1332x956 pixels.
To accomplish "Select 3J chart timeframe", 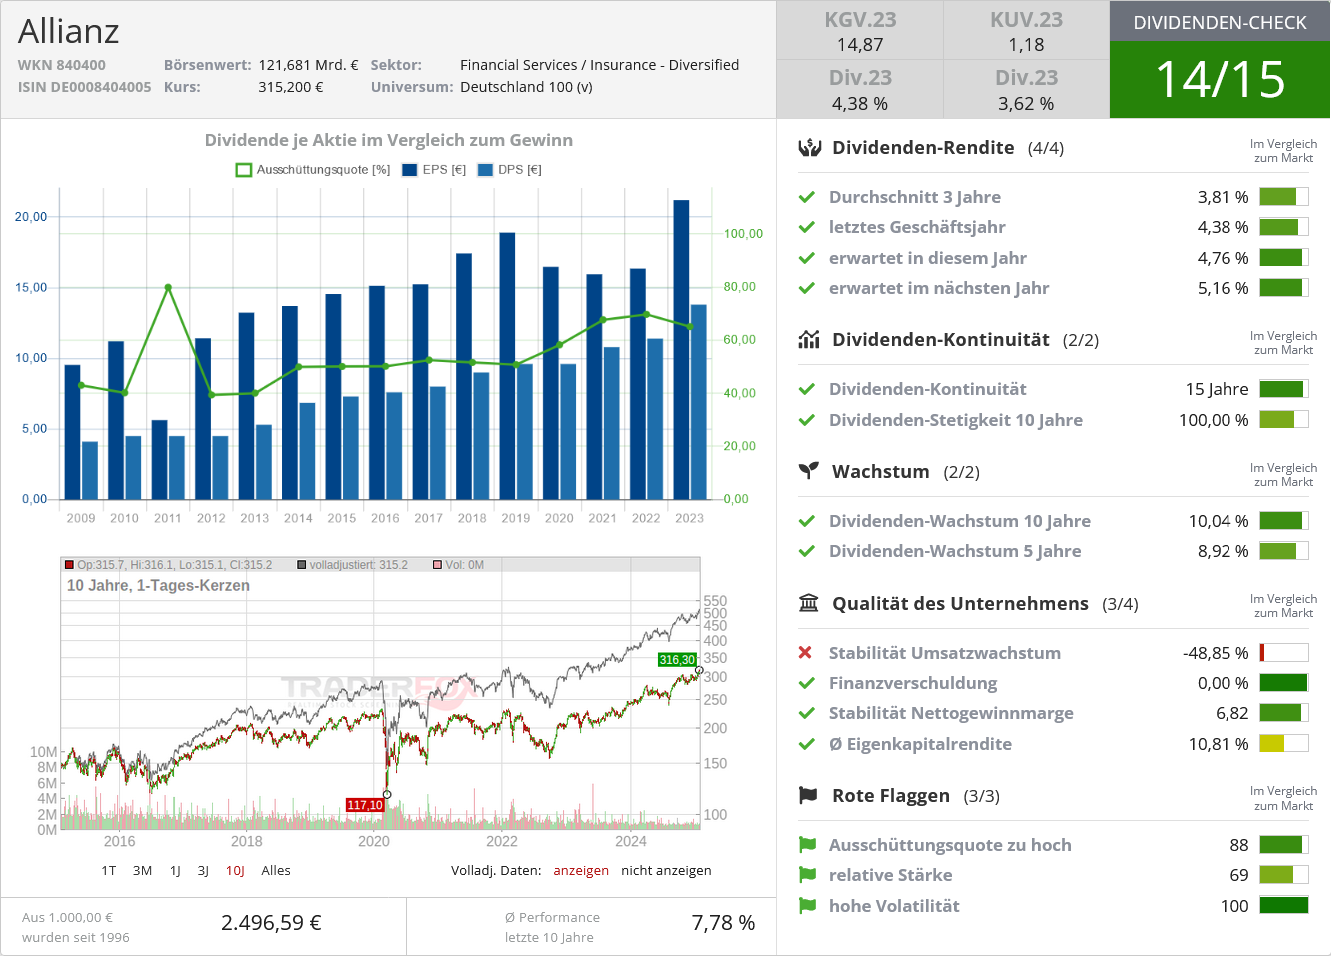I will (x=203, y=871).
